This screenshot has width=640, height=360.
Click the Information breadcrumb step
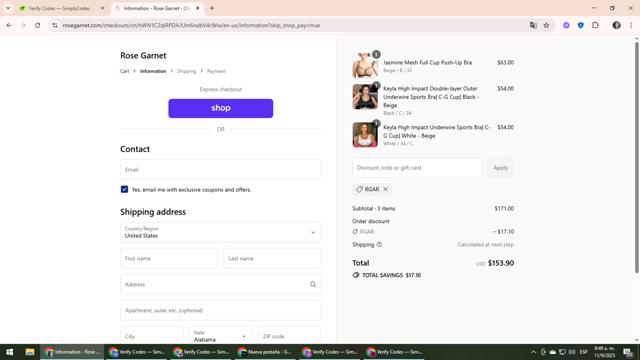point(153,71)
